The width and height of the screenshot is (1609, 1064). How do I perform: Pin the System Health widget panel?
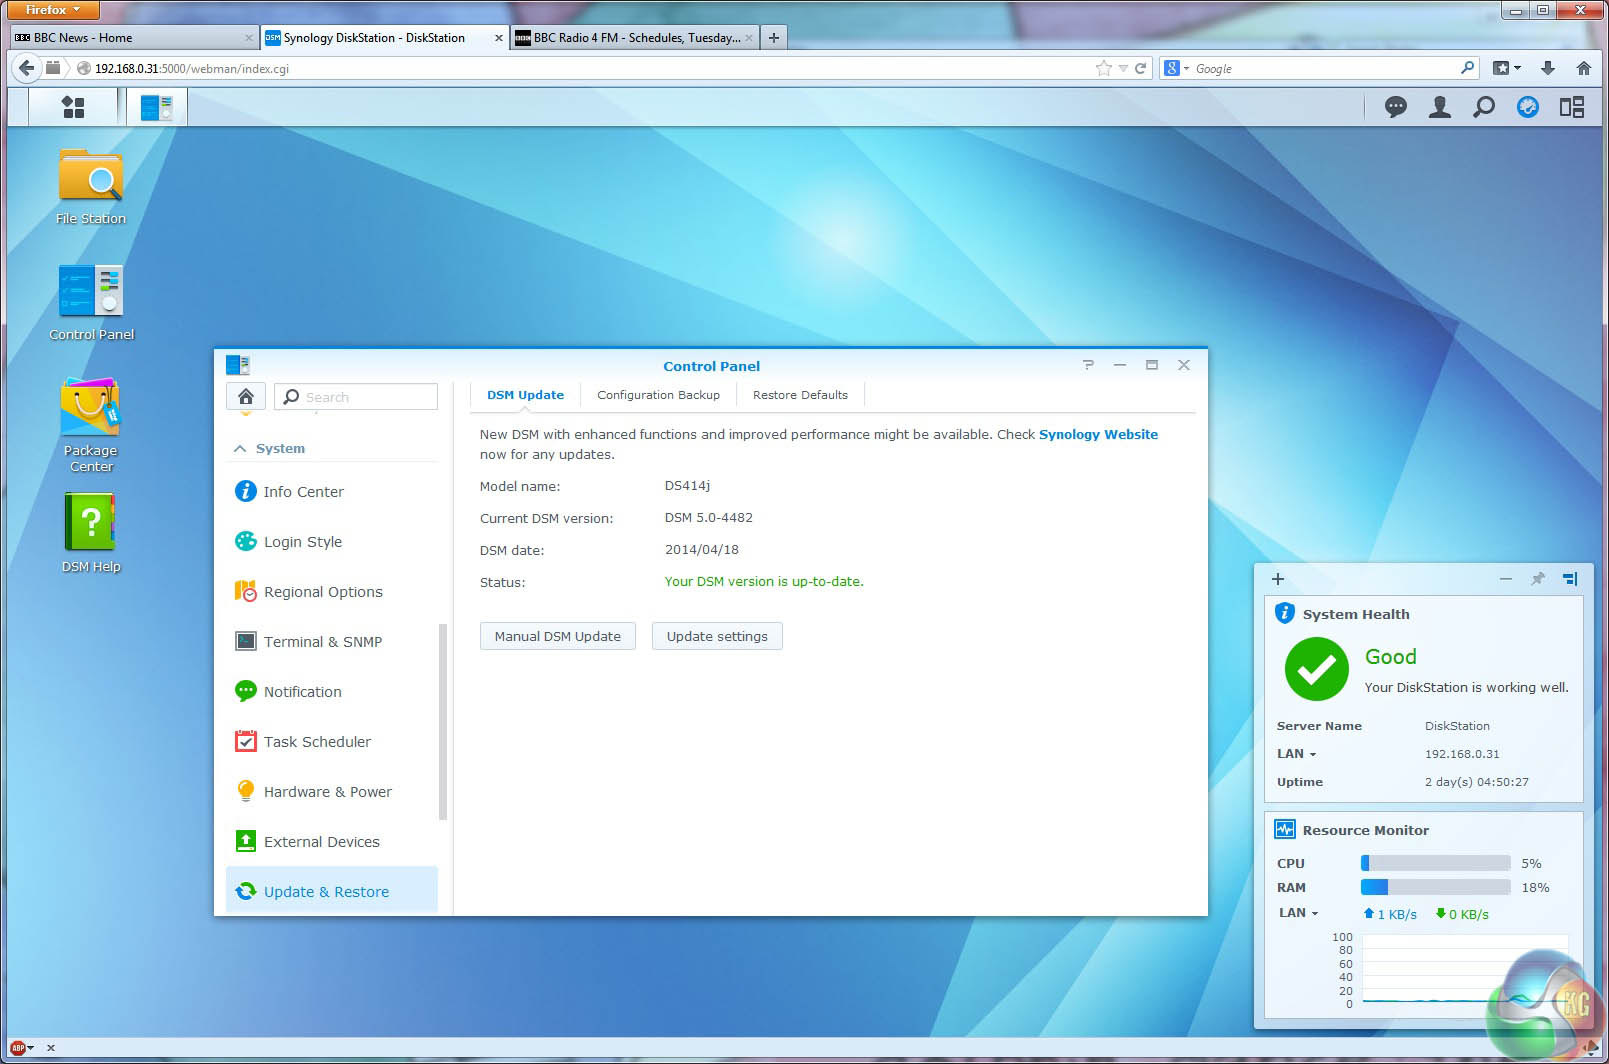[x=1538, y=579]
